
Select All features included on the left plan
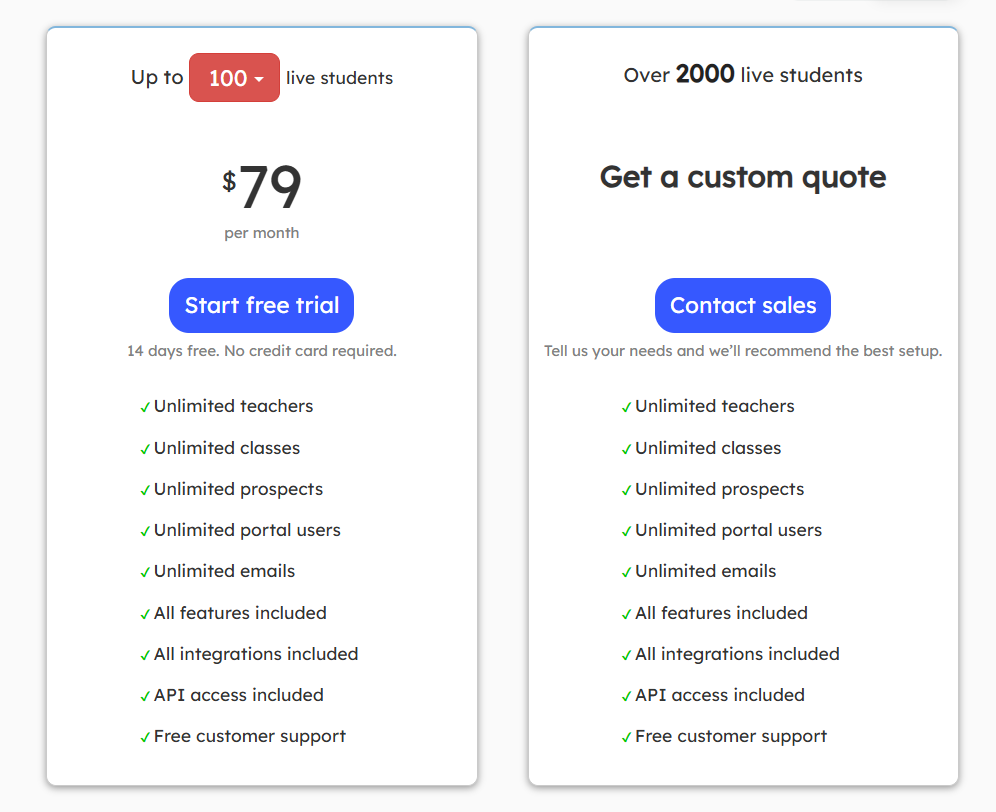240,613
